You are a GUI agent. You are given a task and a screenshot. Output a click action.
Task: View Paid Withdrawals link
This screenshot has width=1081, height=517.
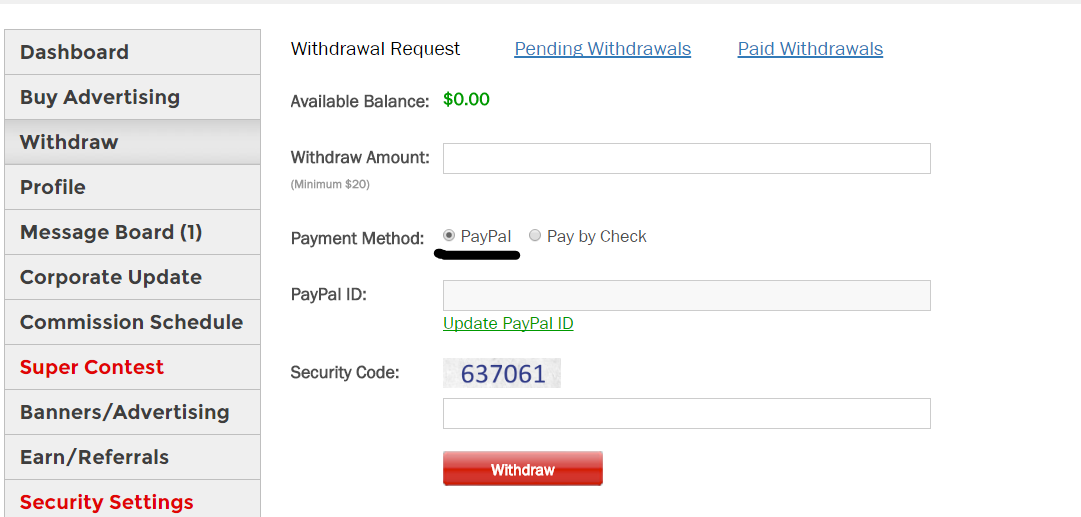tap(810, 49)
